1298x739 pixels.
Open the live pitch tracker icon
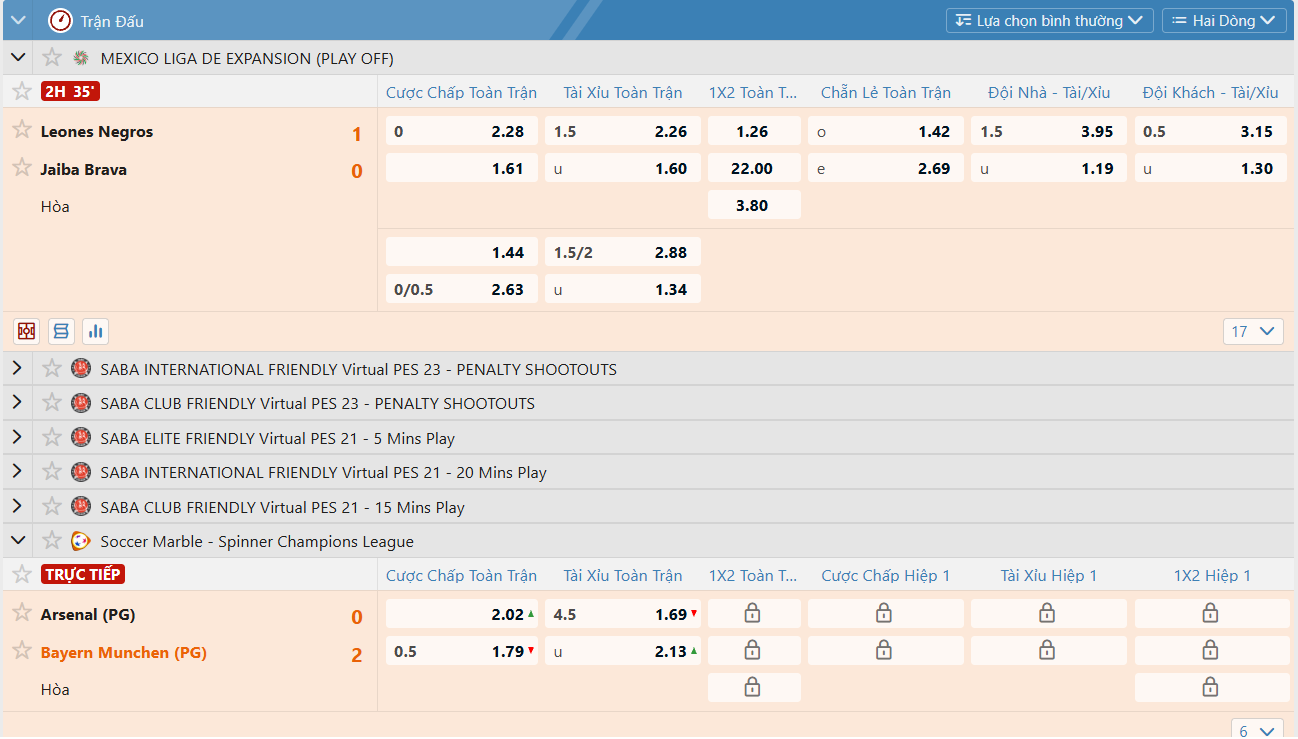[27, 331]
